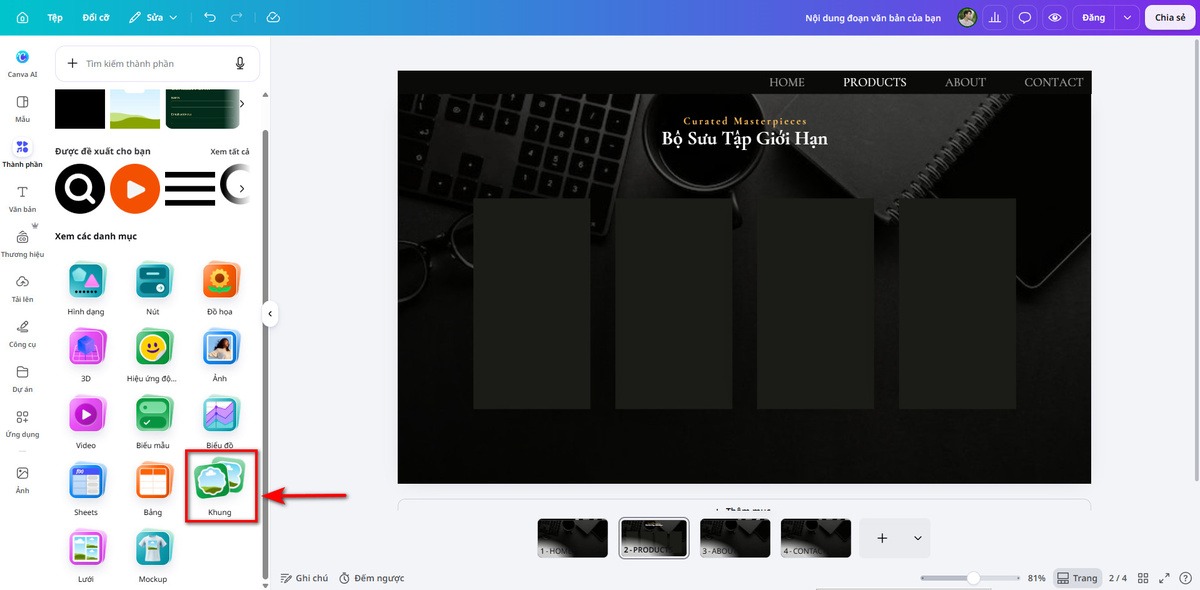
Task: Open the Đổi cỡ menu
Action: pos(96,17)
